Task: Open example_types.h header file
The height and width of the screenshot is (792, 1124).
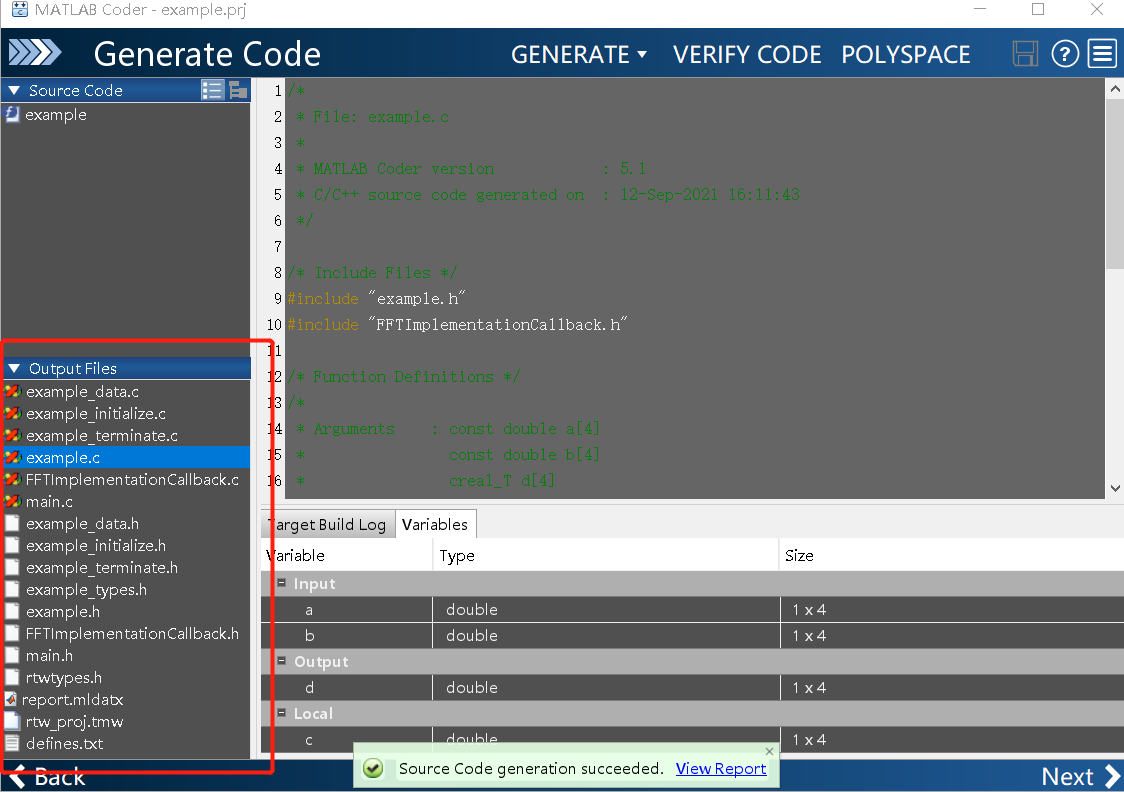Action: (x=86, y=590)
